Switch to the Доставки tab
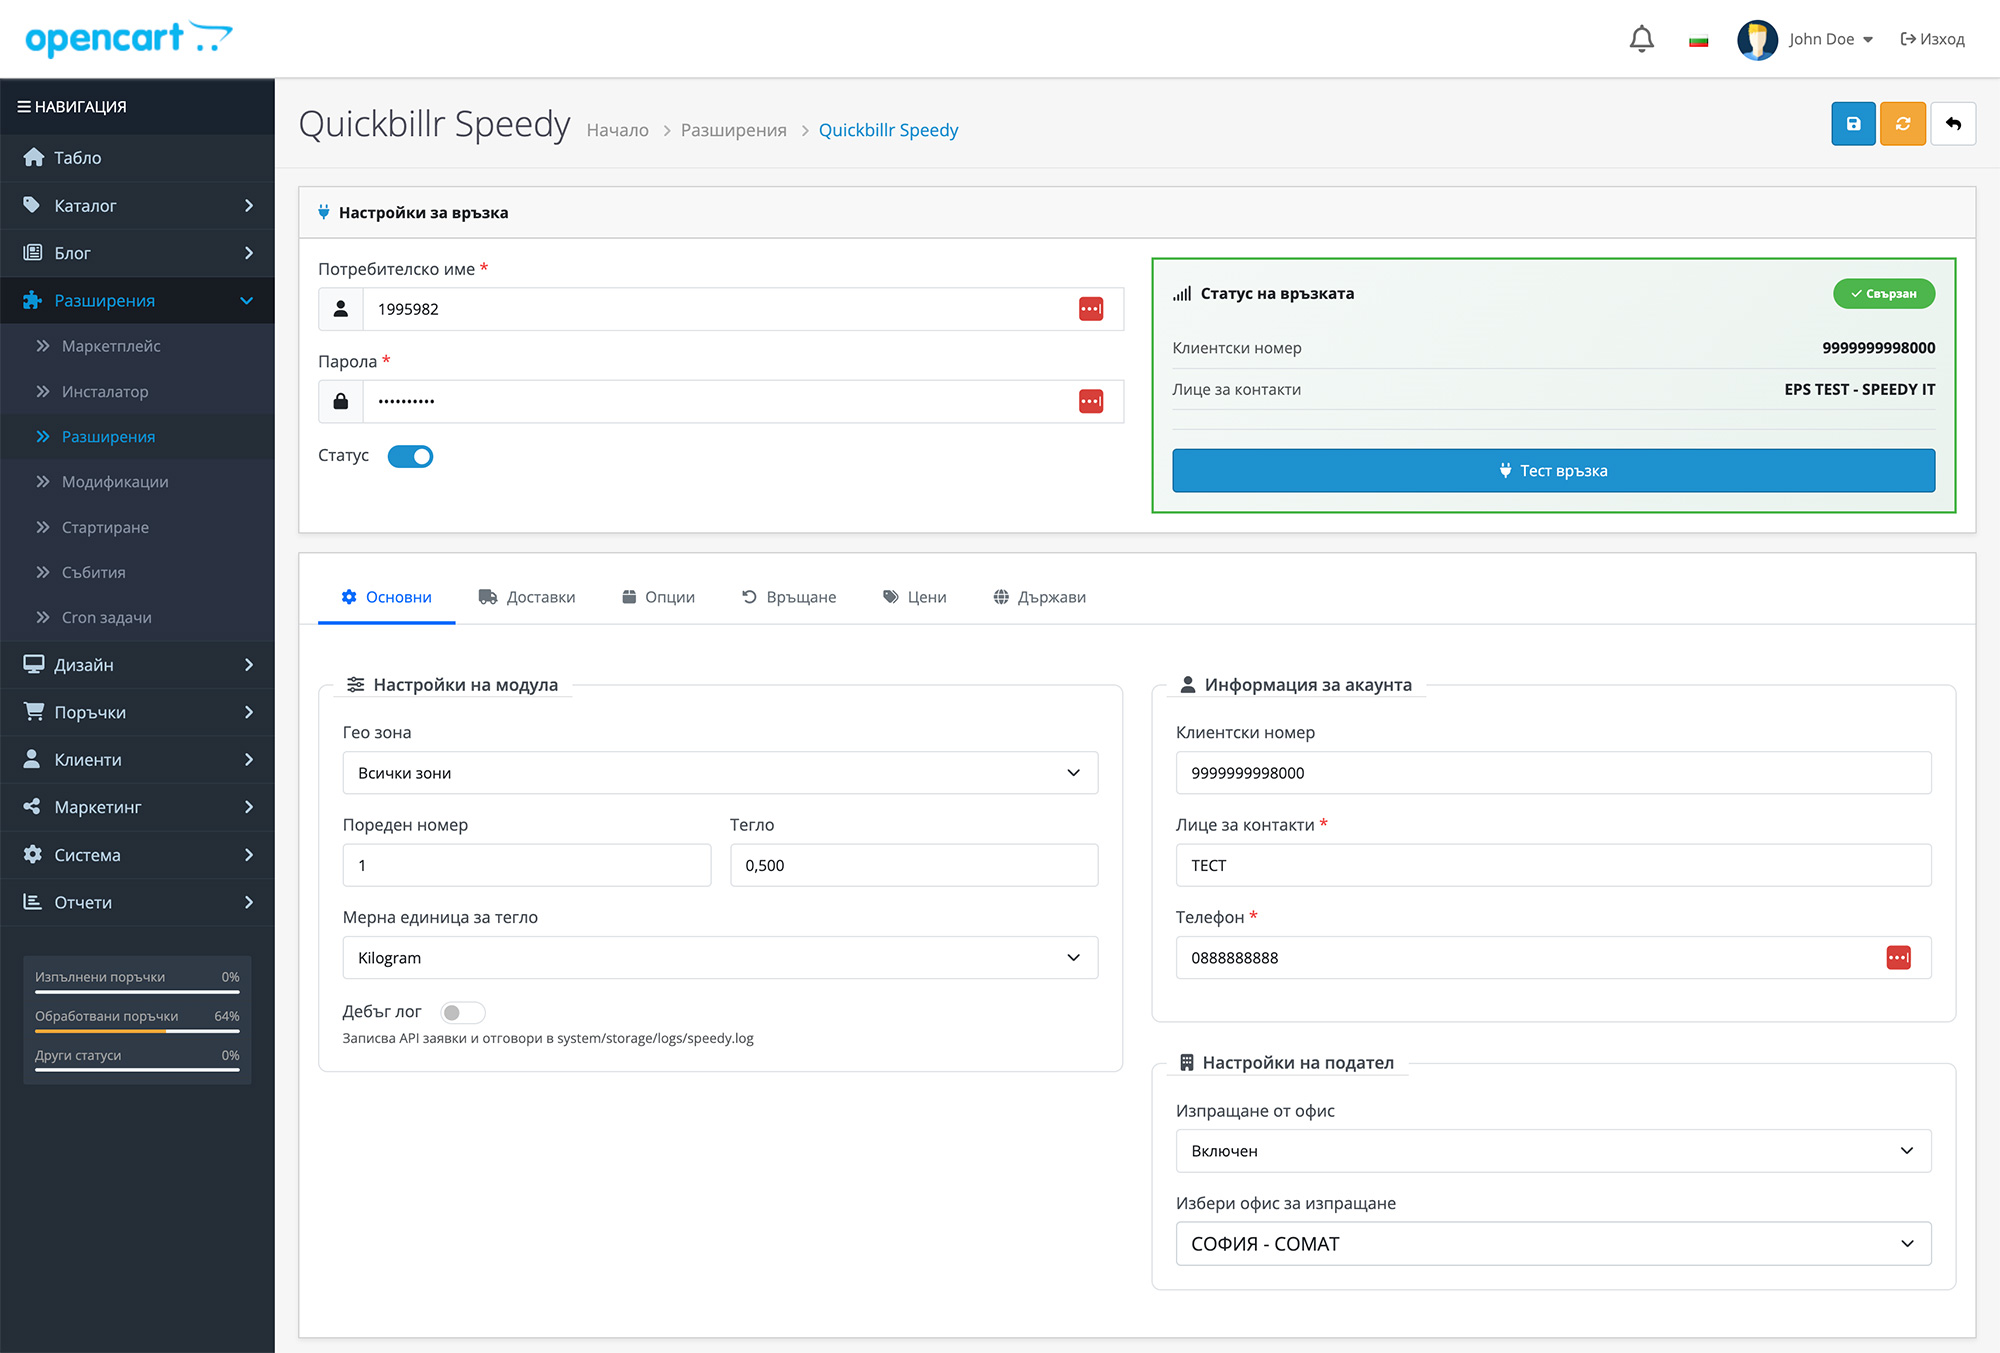The height and width of the screenshot is (1353, 2000). (x=527, y=597)
